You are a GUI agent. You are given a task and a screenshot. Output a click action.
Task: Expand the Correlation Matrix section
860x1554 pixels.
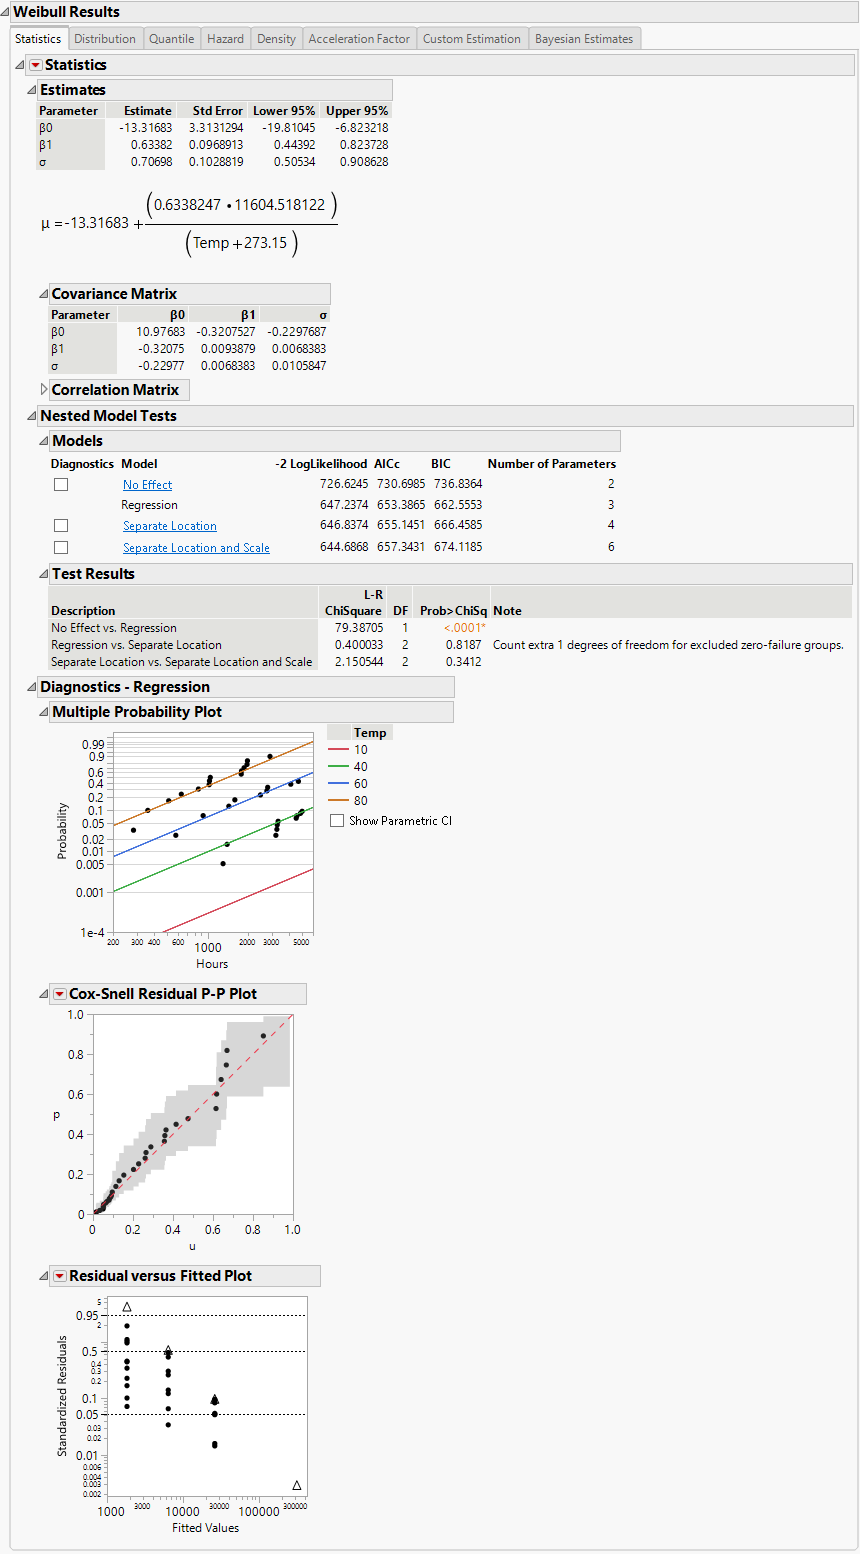point(43,389)
